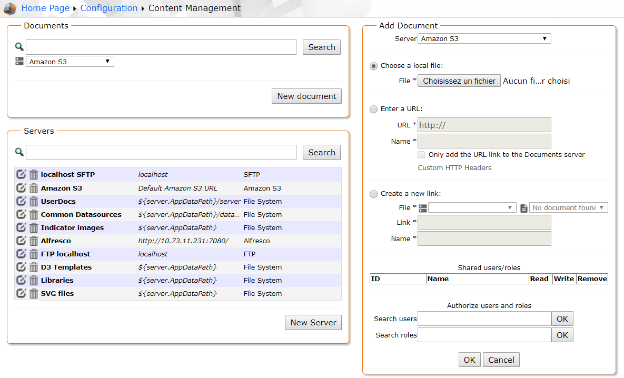The height and width of the screenshot is (378, 624).
Task: Delete the Common Datasources server
Action: (34, 214)
